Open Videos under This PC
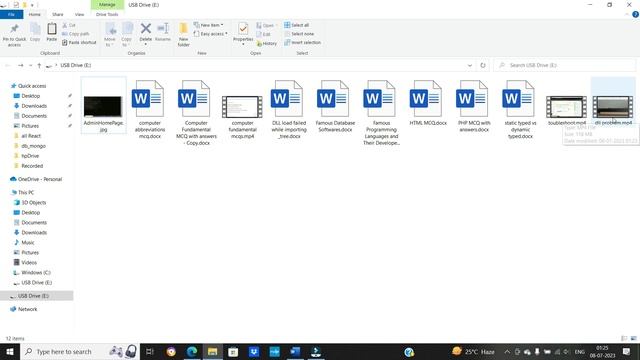 pyautogui.click(x=29, y=262)
